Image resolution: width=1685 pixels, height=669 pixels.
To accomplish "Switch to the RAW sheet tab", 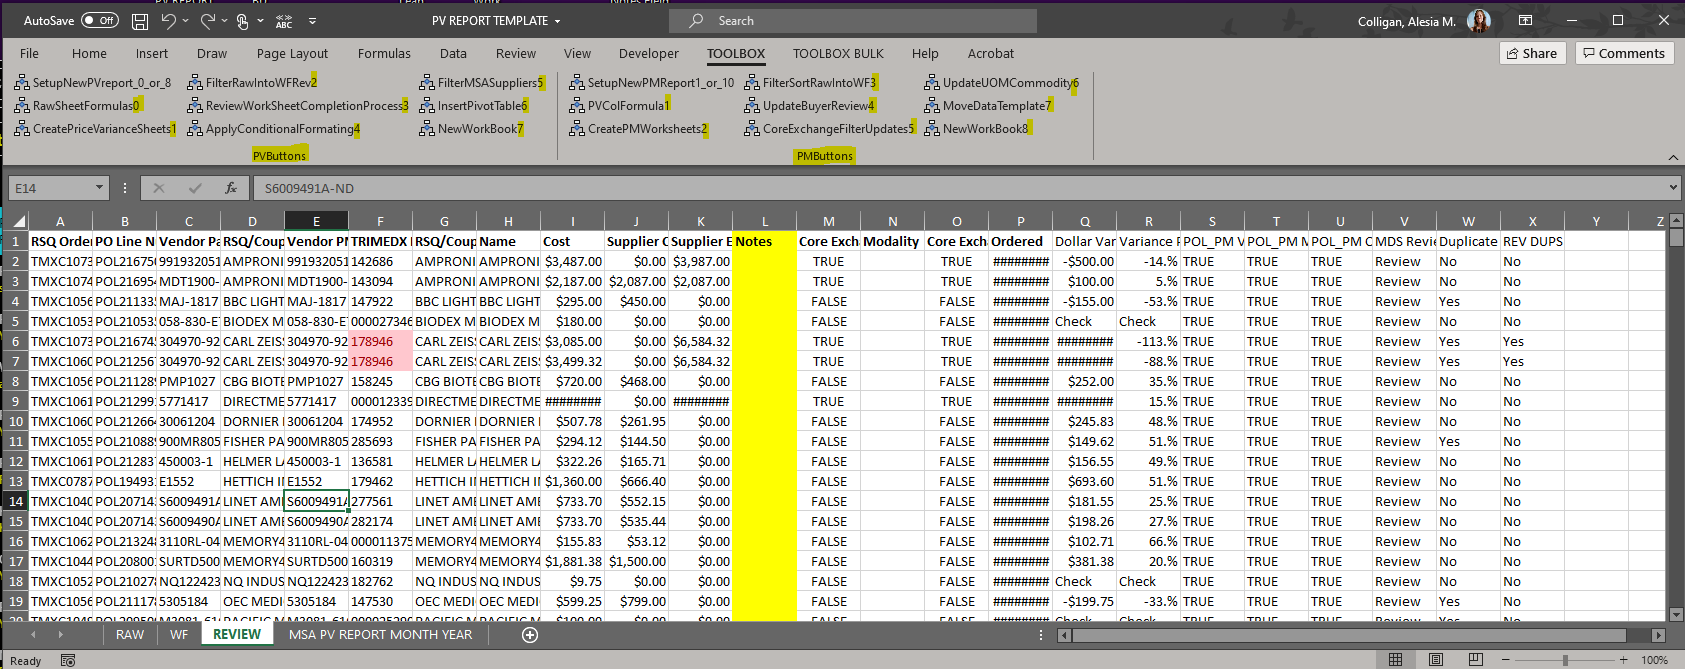I will [130, 635].
